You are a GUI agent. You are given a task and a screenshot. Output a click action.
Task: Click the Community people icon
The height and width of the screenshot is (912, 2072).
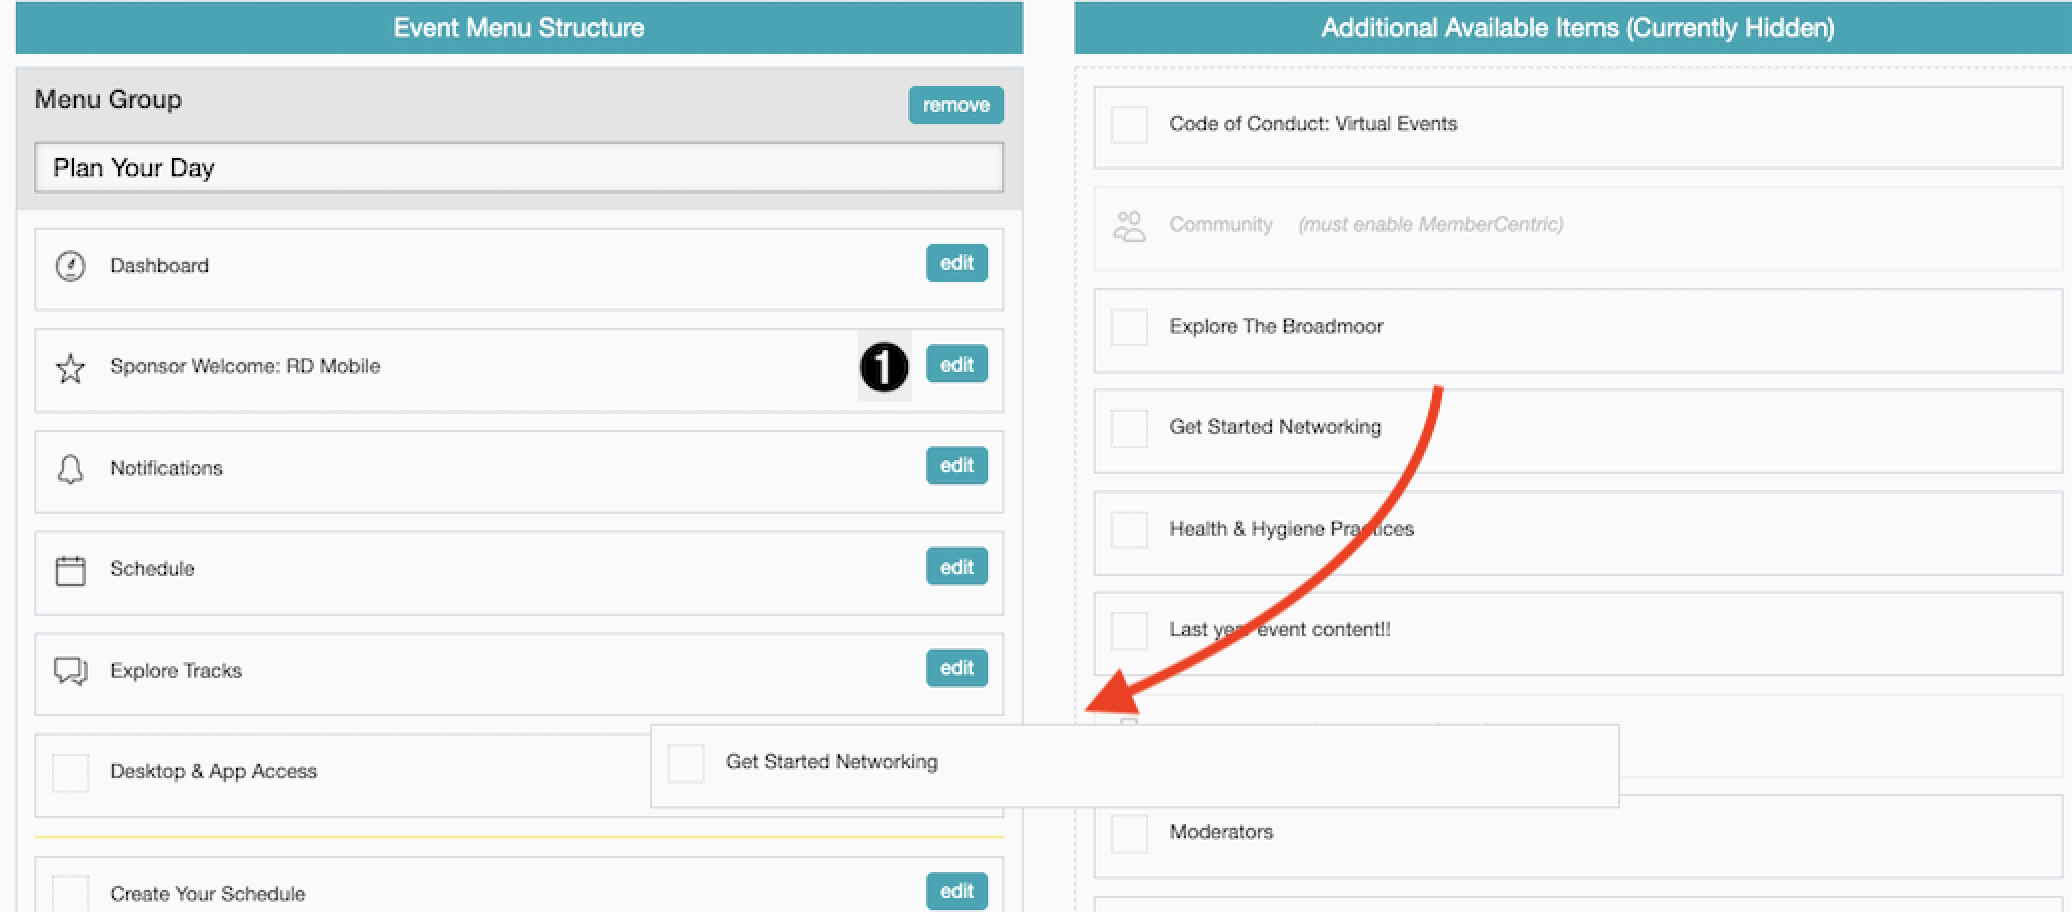[x=1130, y=225]
